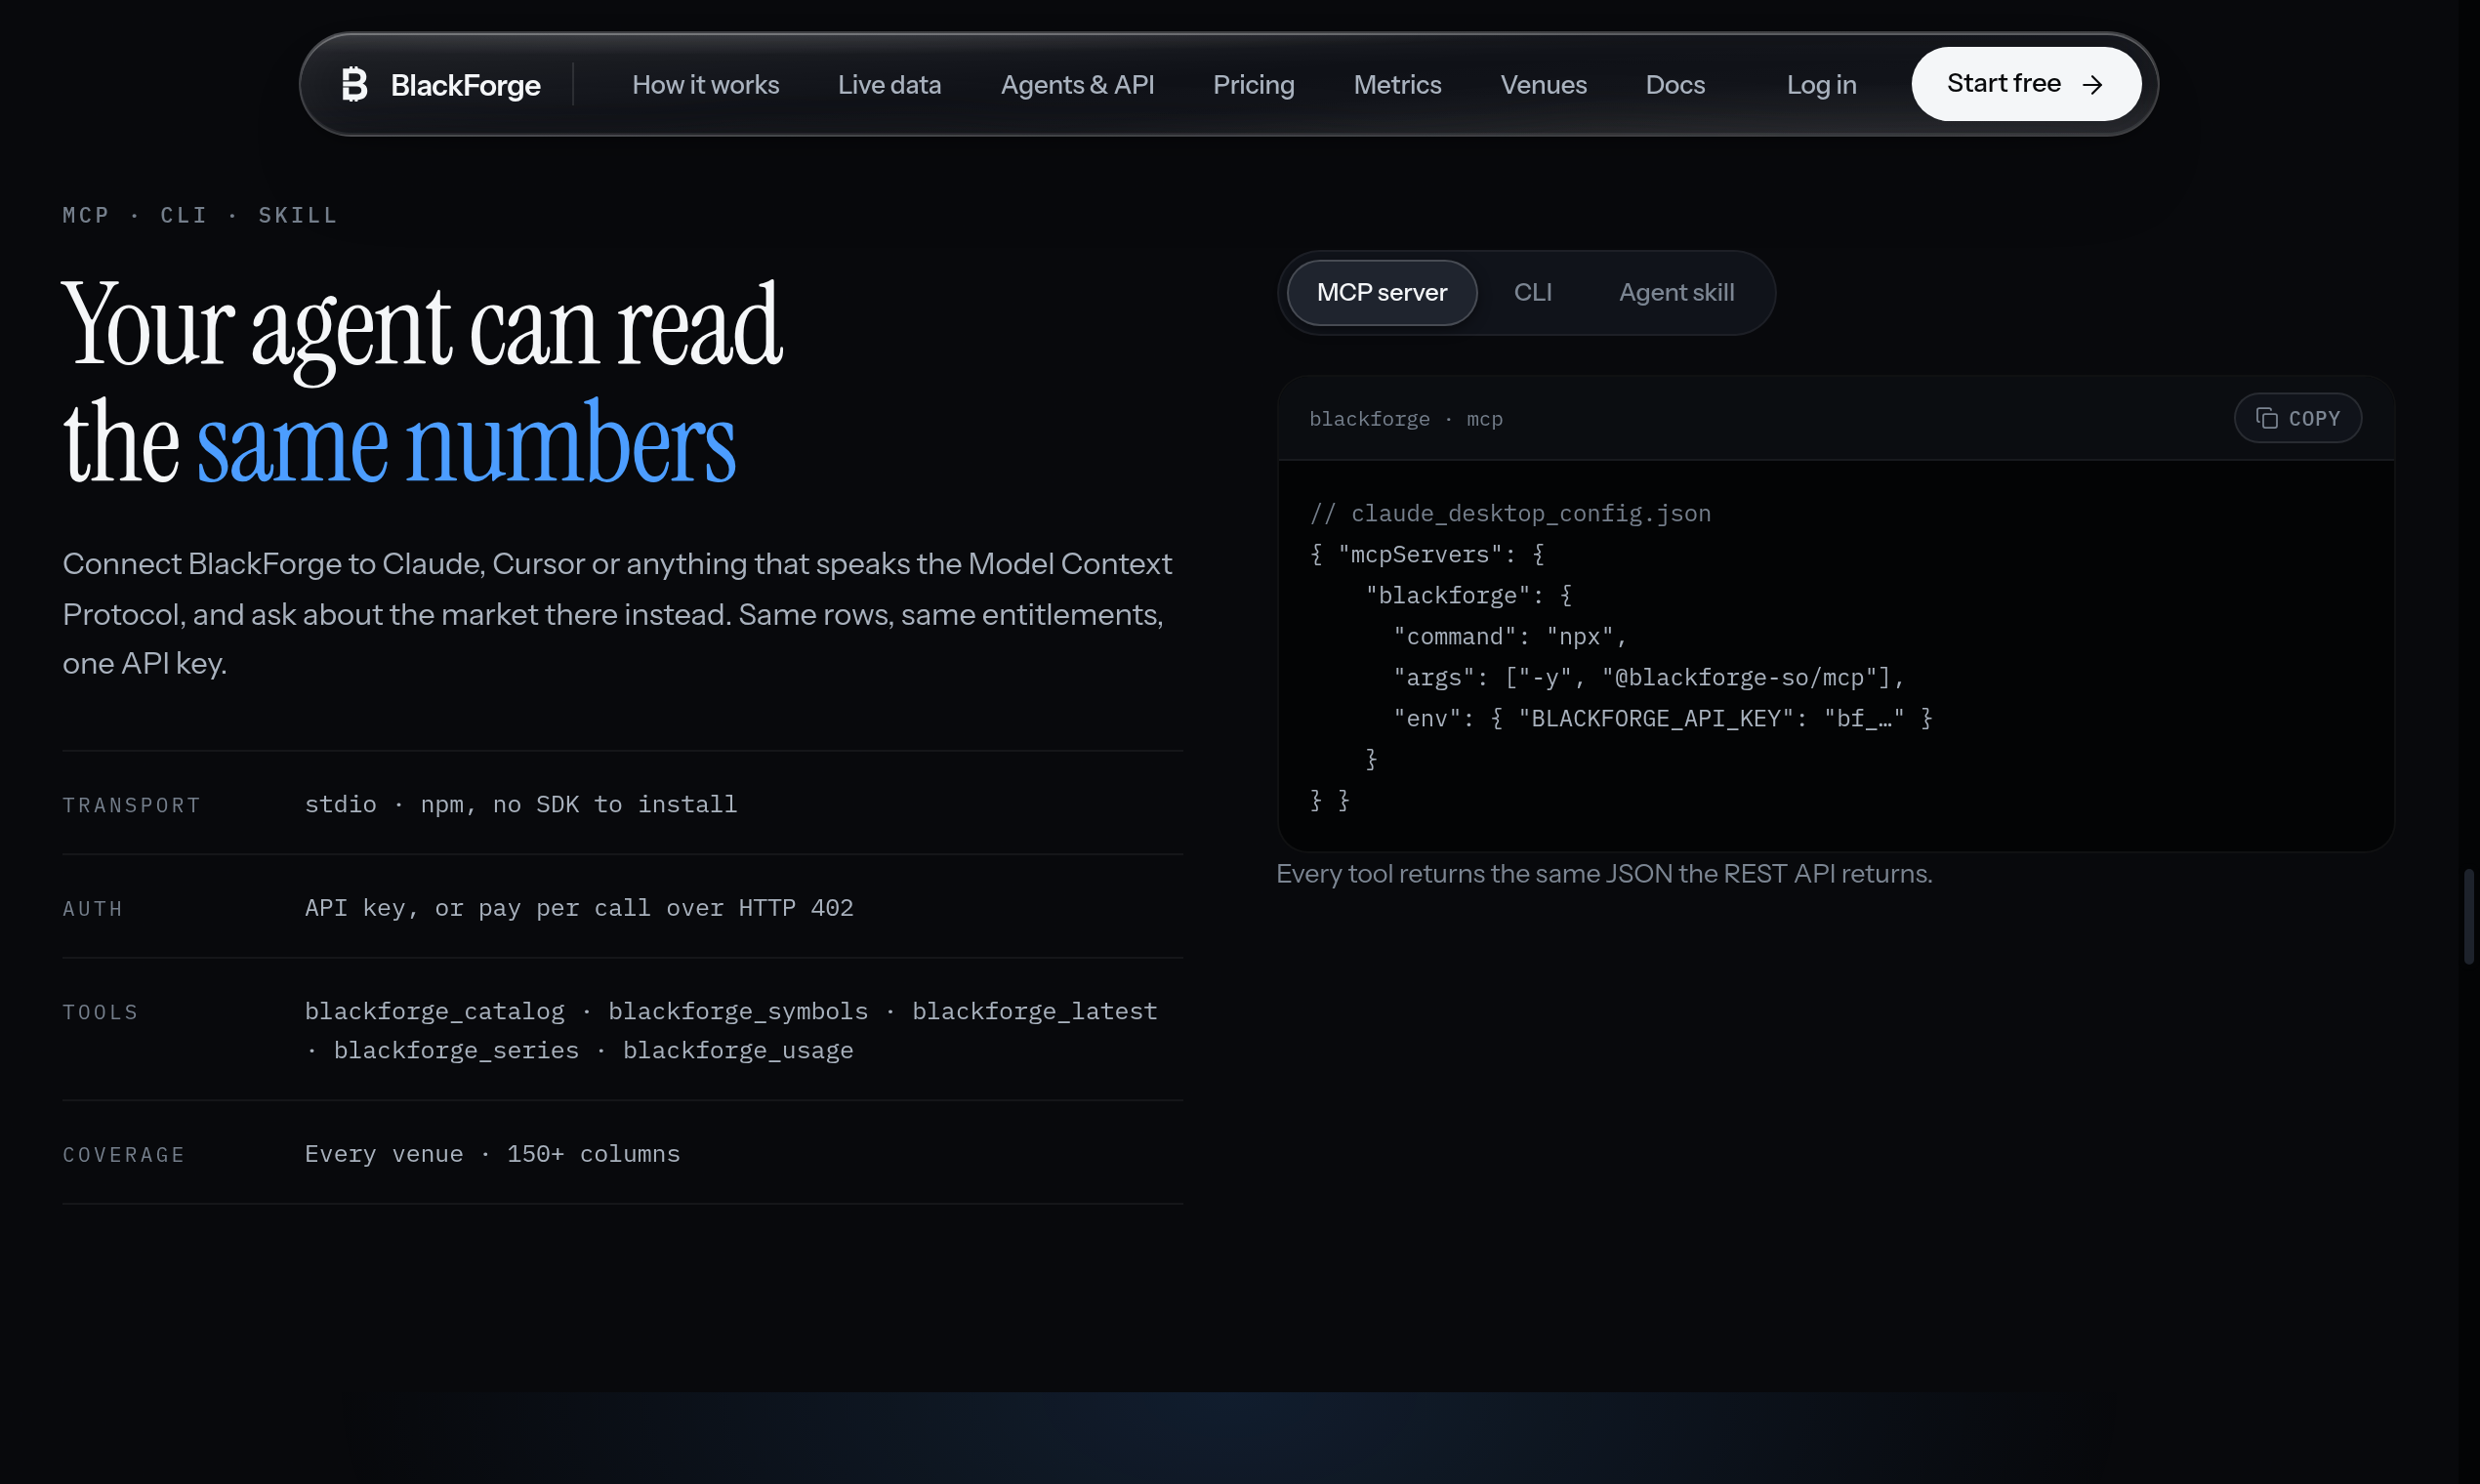Screen dimensions: 2480x1484
Task: Click the BlackForge logo icon
Action: (x=355, y=84)
